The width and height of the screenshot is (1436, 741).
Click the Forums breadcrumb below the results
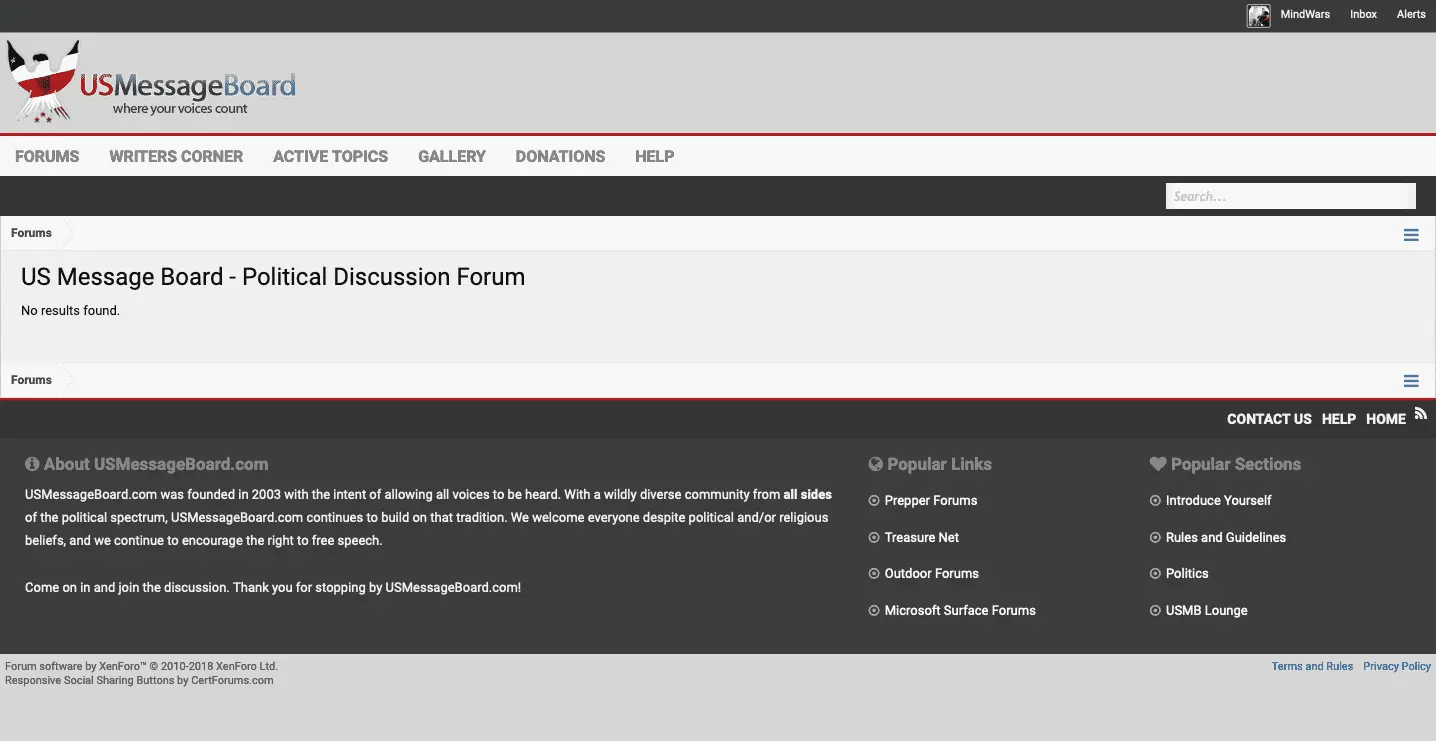pyautogui.click(x=31, y=380)
